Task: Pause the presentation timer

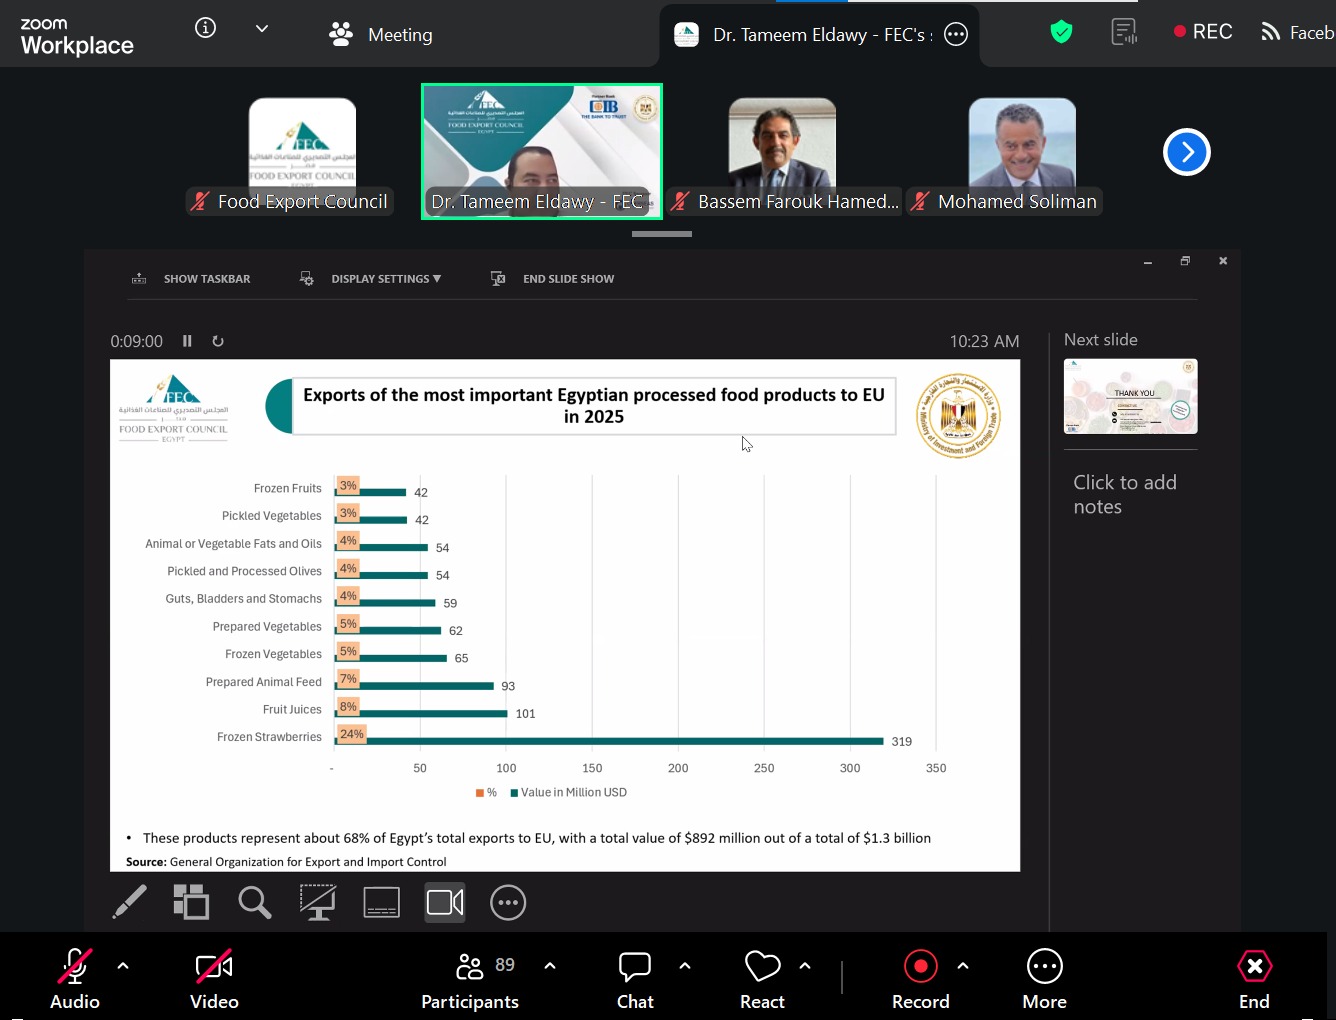Action: (x=187, y=341)
